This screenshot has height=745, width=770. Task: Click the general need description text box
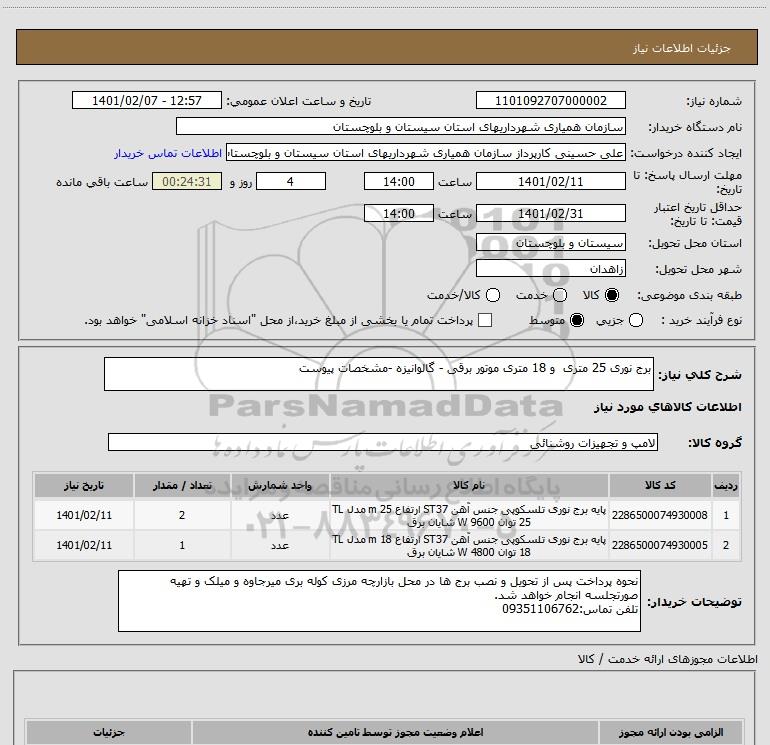coord(379,374)
